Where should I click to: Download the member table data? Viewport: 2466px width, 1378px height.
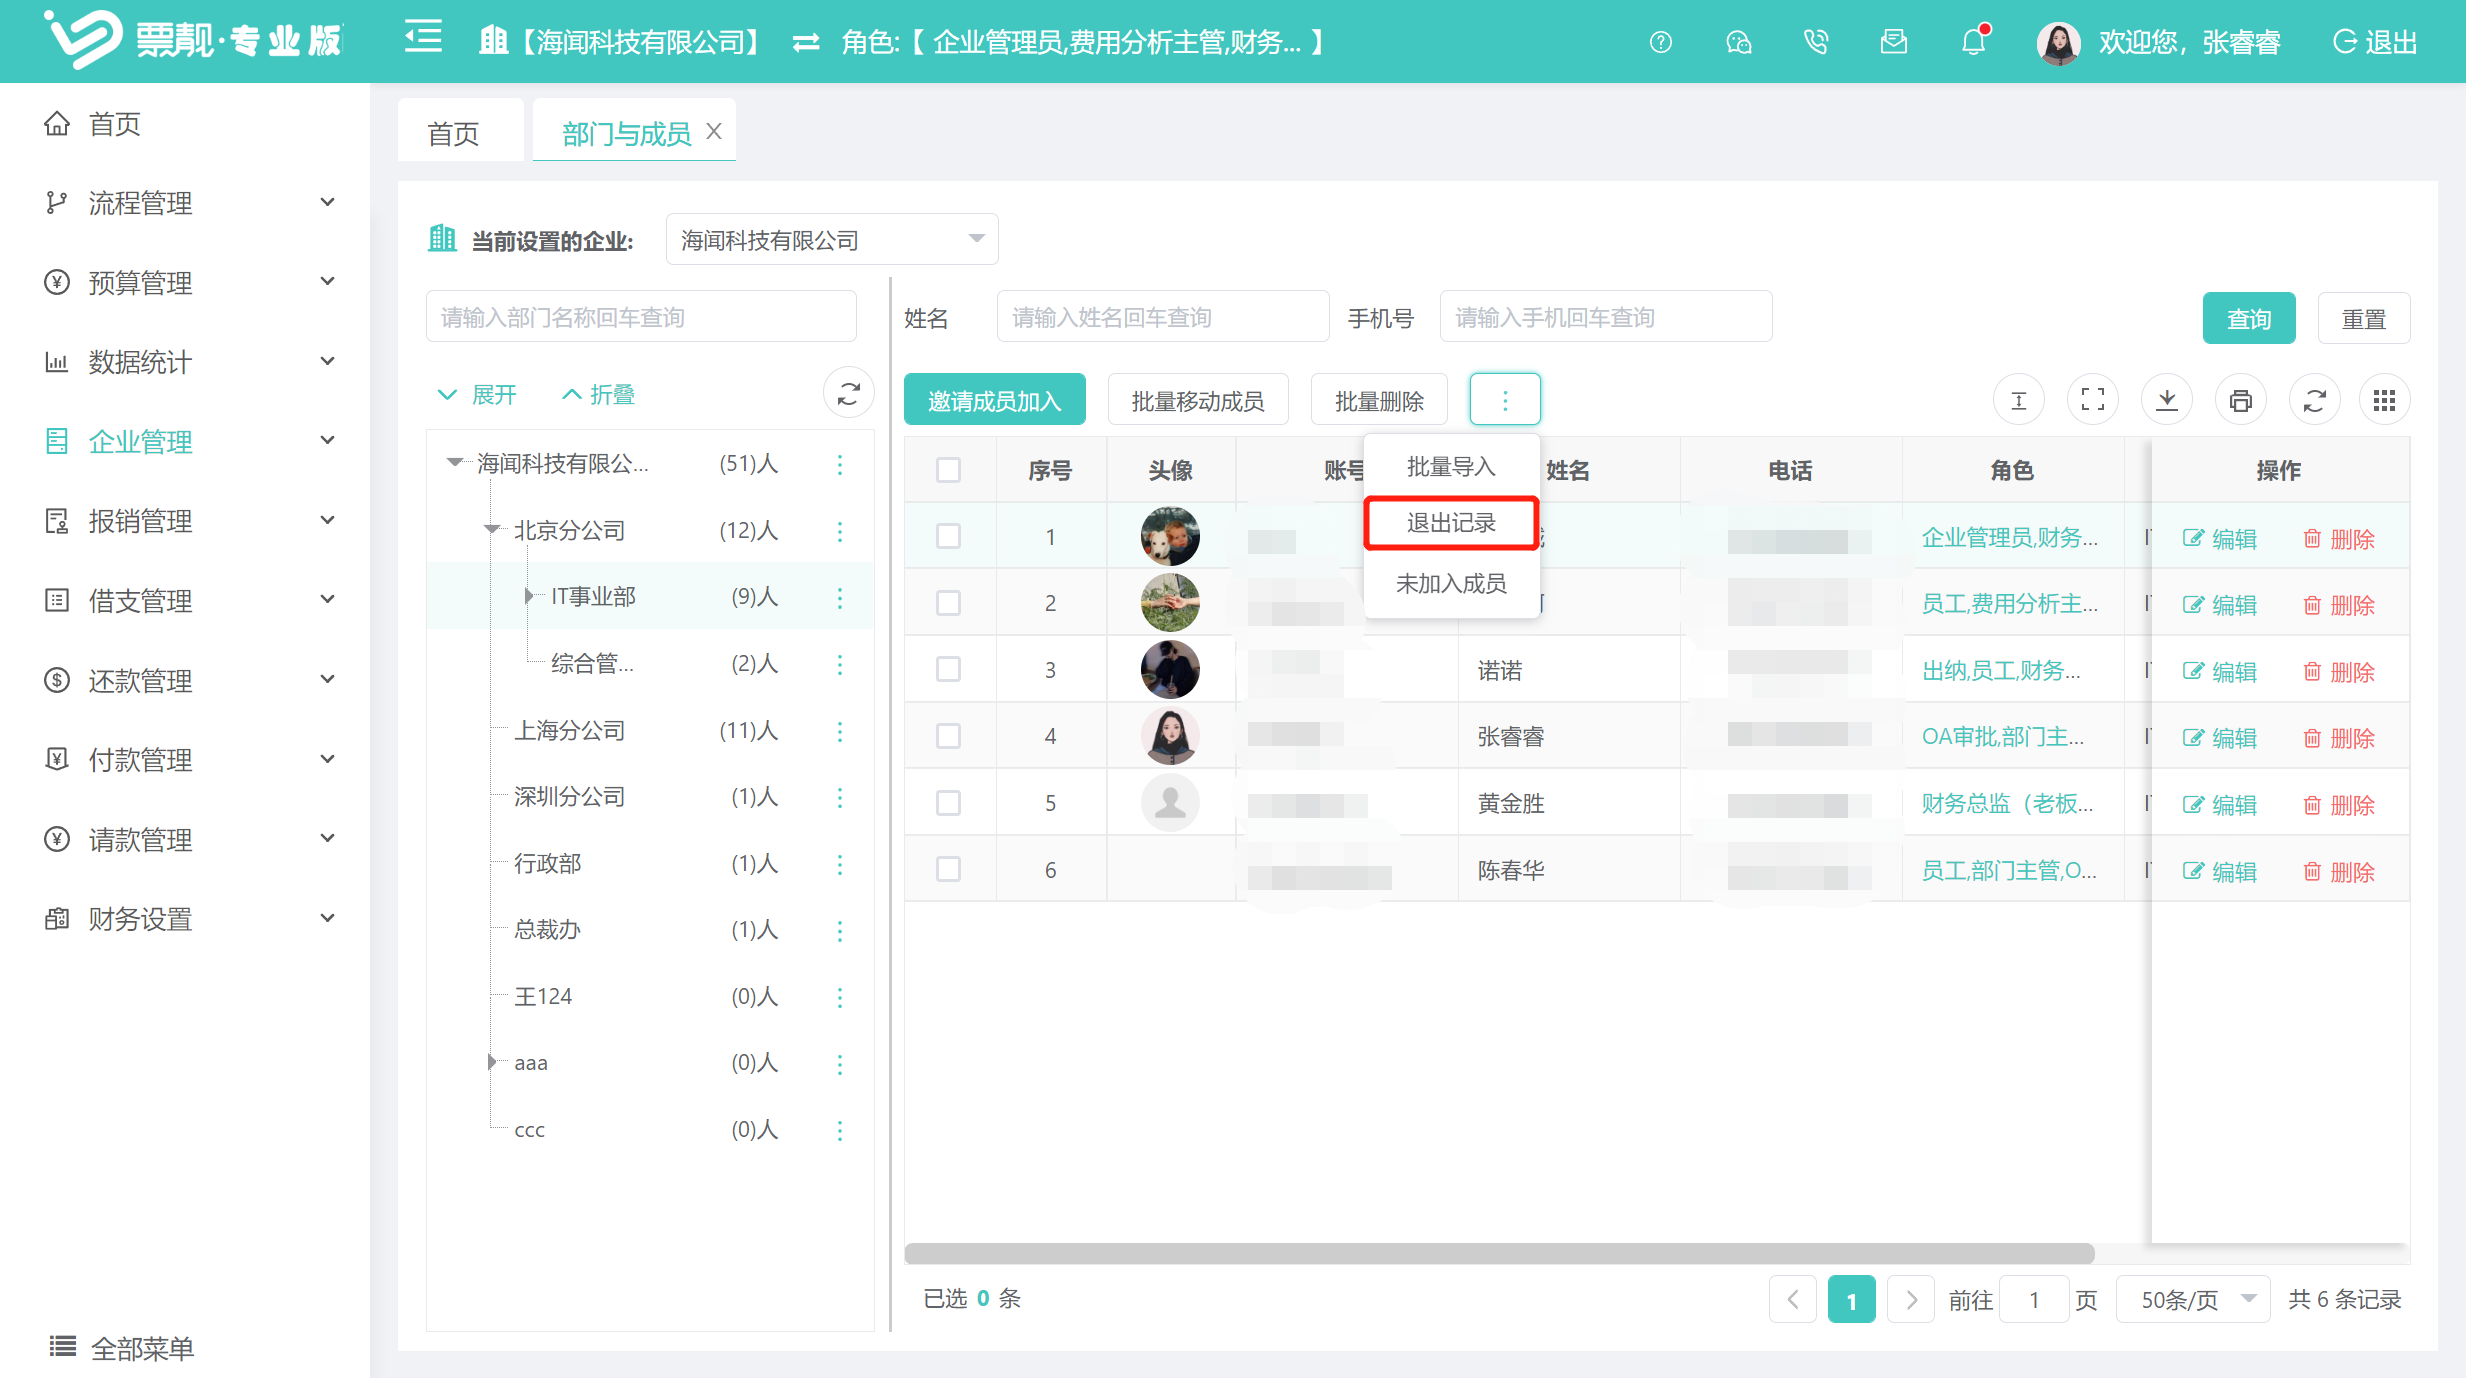click(2167, 400)
